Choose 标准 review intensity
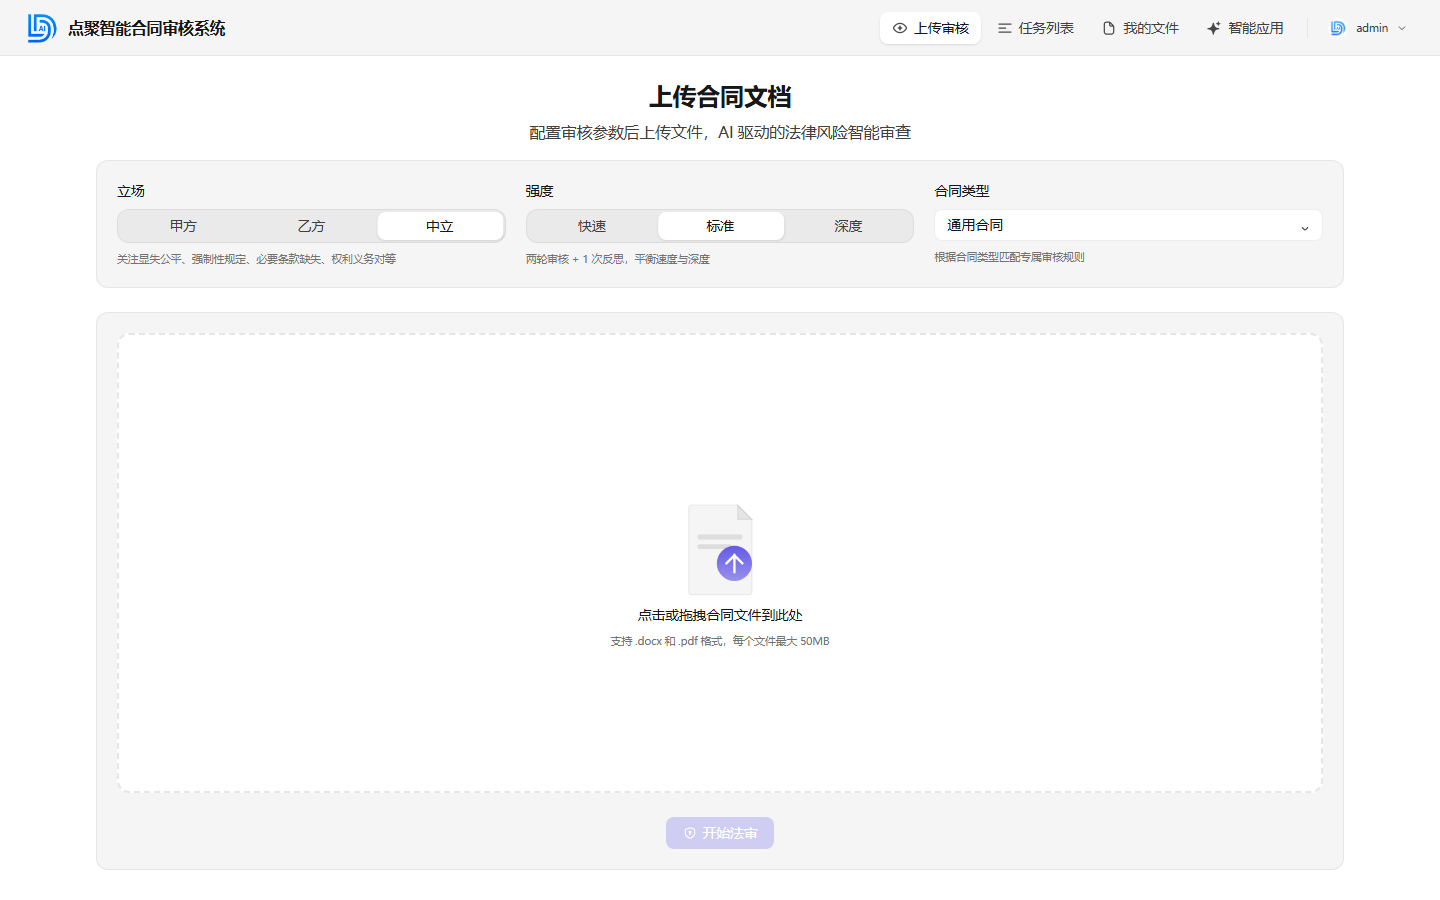Screen dimensions: 1440x900 tap(720, 226)
